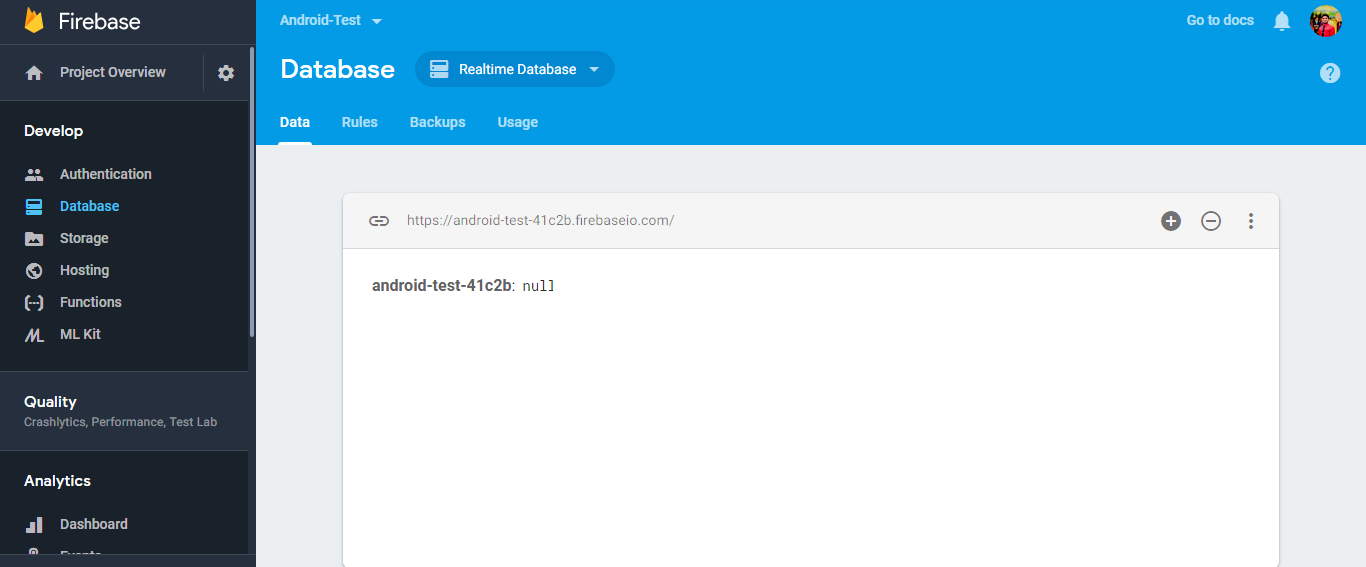The height and width of the screenshot is (567, 1366).
Task: Switch to the Data tab
Action: coord(295,122)
